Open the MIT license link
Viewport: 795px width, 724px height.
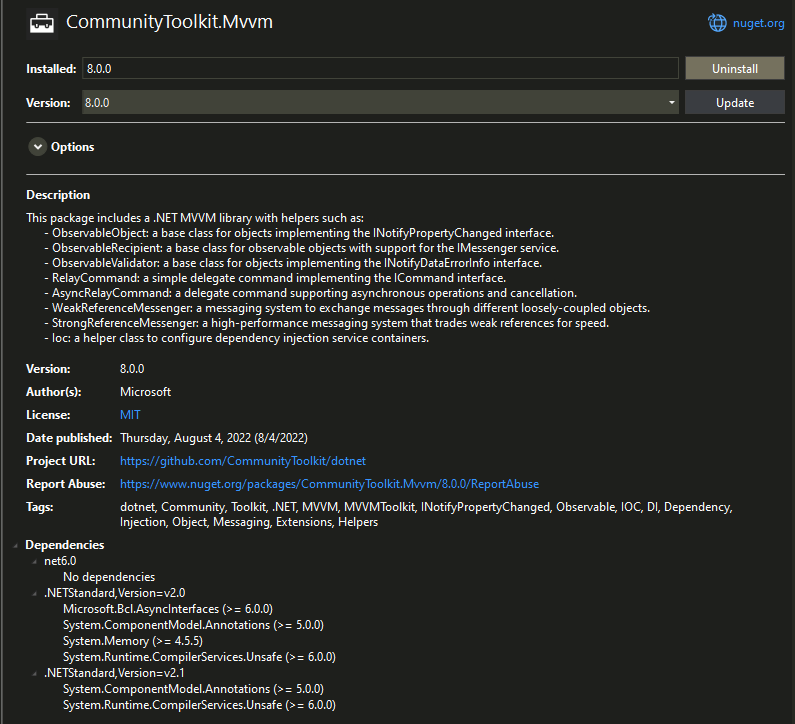pyautogui.click(x=130, y=415)
